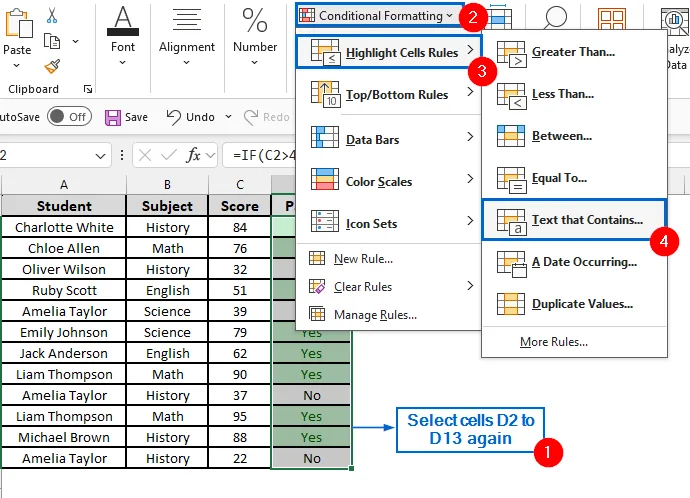Click inside the formula bar input
The width and height of the screenshot is (690, 498).
coord(260,155)
